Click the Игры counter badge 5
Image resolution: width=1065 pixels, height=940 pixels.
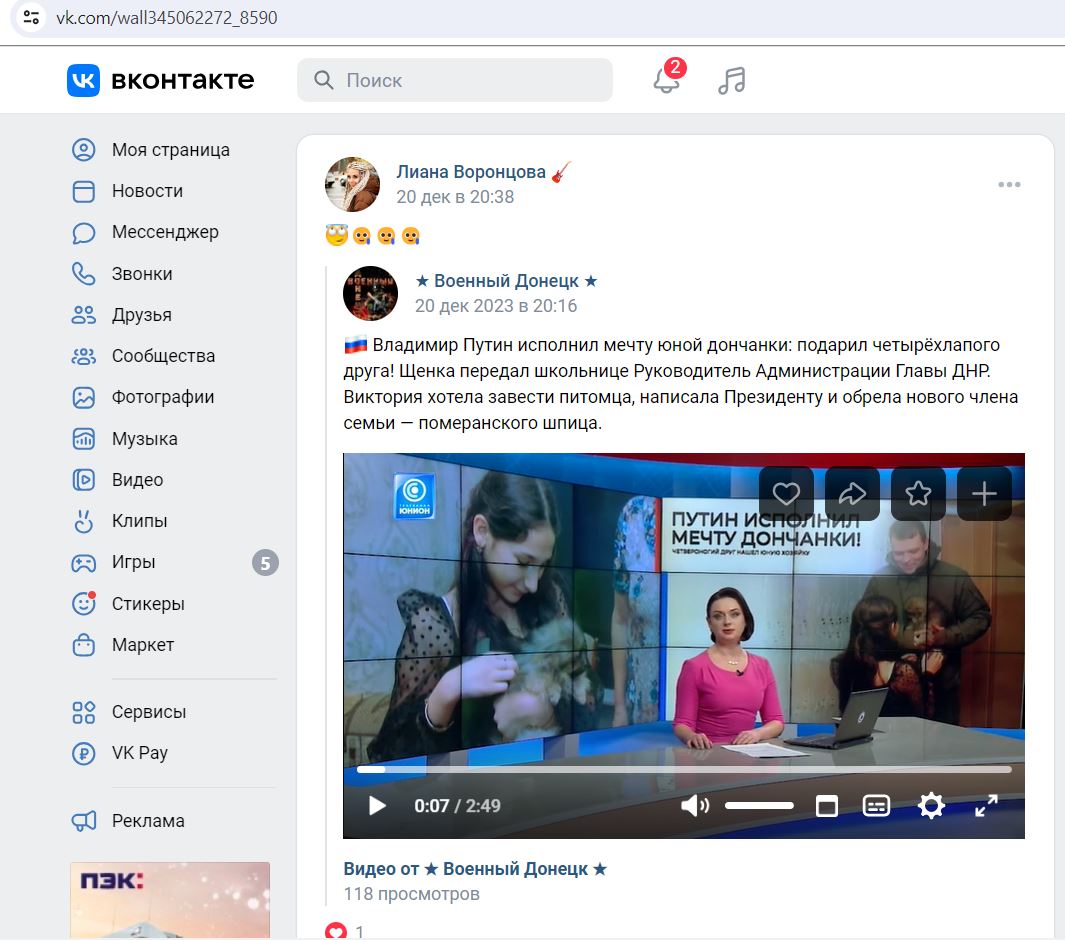pyautogui.click(x=266, y=562)
